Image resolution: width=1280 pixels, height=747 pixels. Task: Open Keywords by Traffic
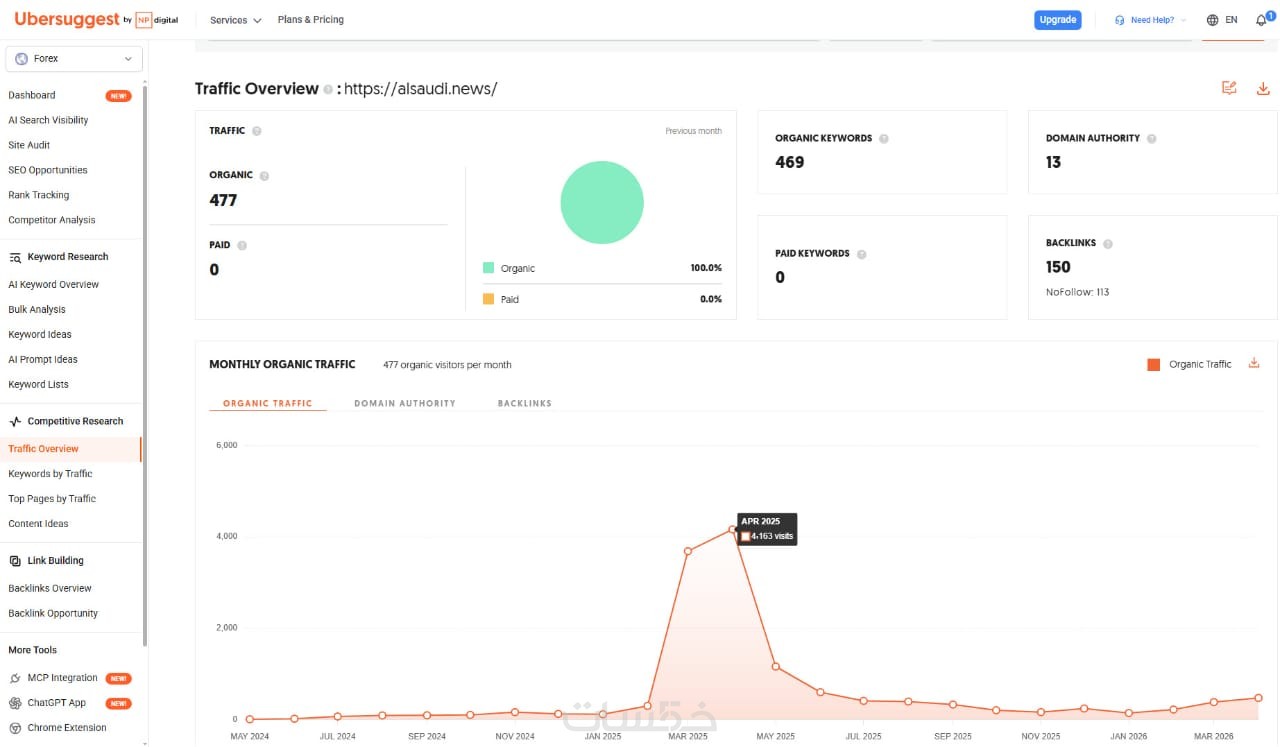tap(50, 474)
